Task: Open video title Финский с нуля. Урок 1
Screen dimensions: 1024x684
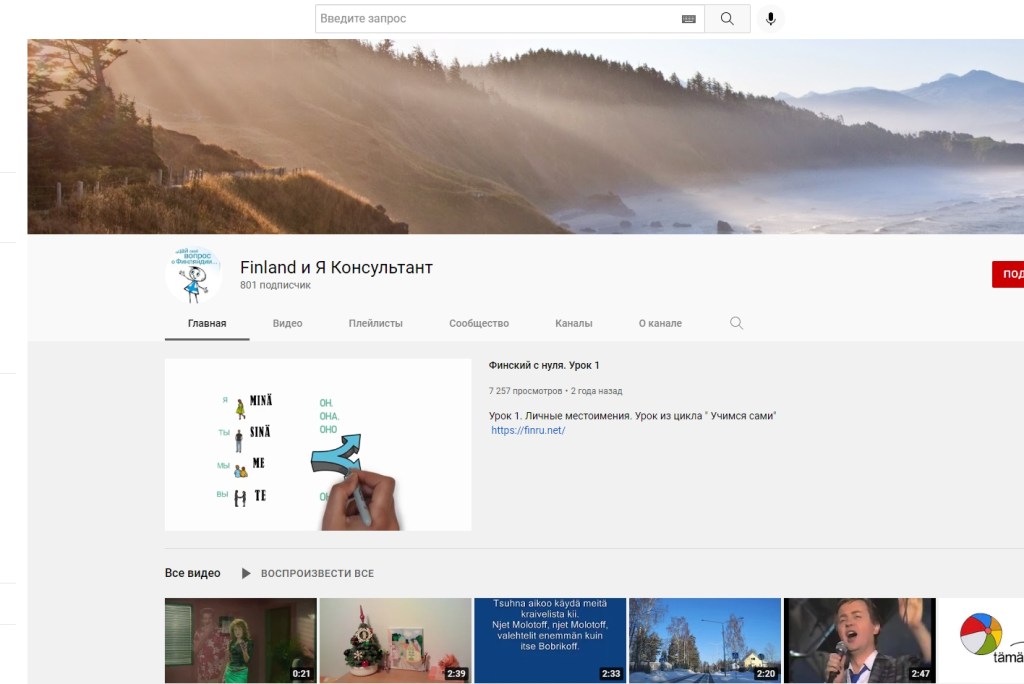Action: [544, 366]
